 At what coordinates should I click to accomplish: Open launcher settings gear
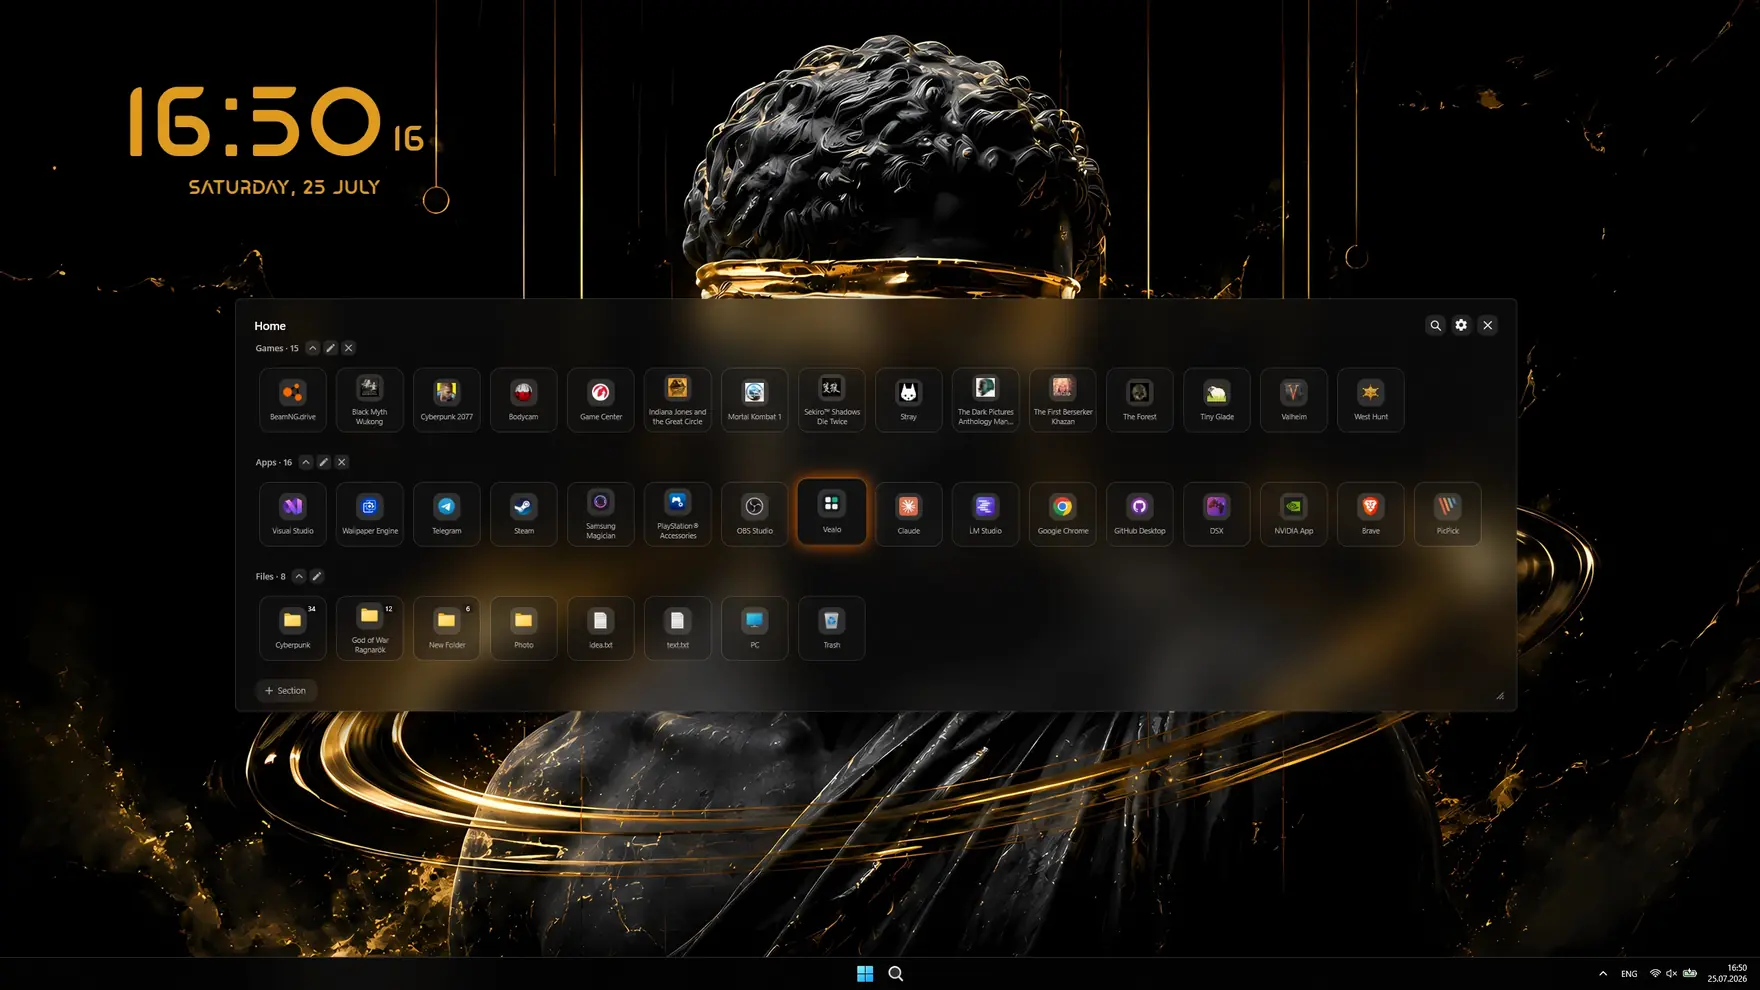pyautogui.click(x=1462, y=325)
